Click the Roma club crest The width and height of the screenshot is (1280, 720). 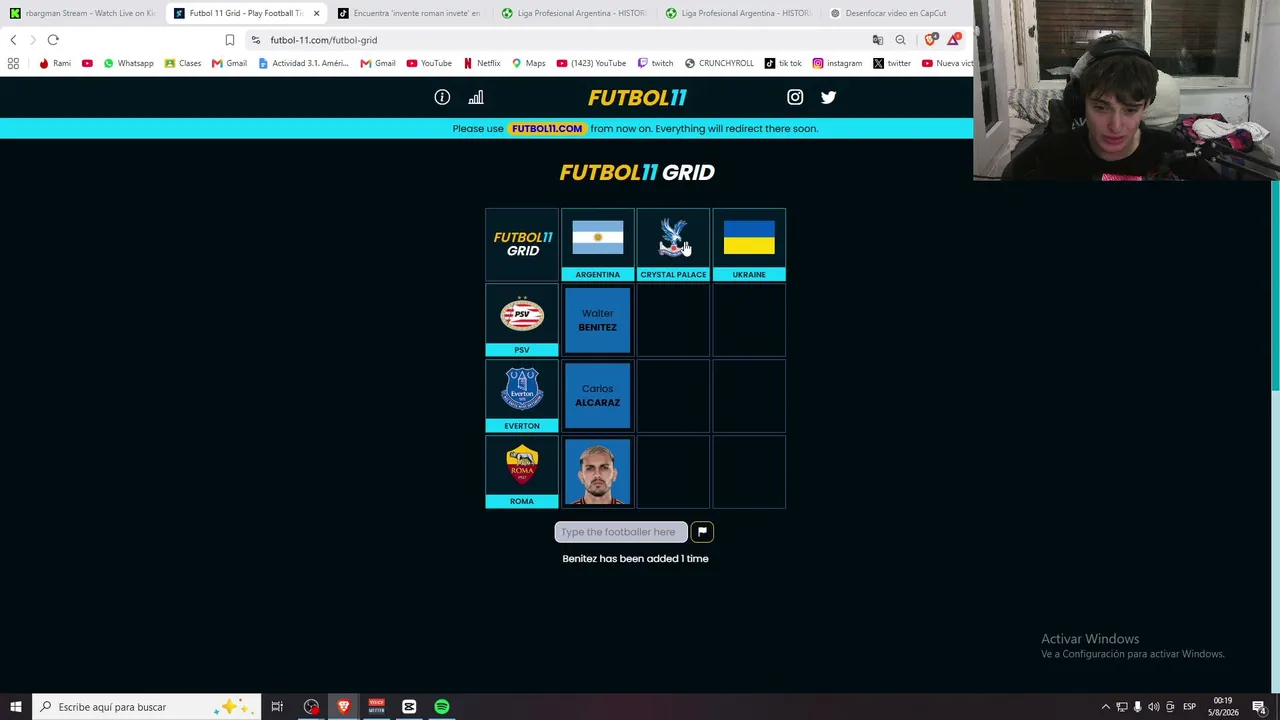click(522, 466)
